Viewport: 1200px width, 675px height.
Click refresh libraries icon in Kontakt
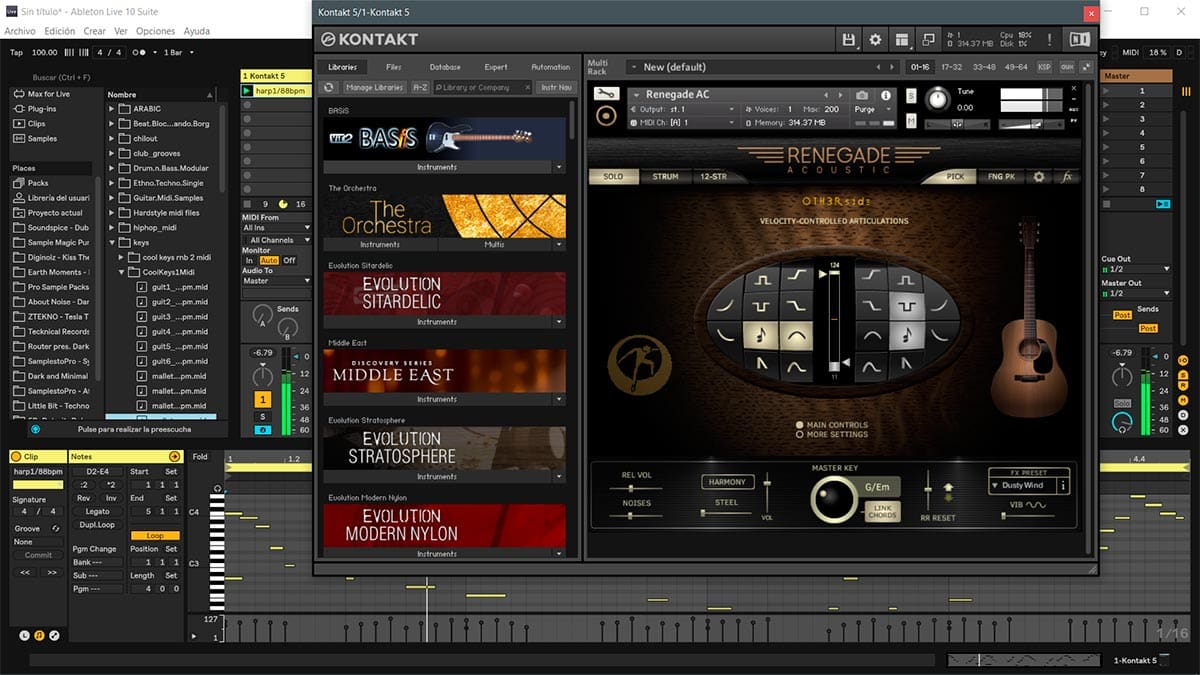coord(330,87)
